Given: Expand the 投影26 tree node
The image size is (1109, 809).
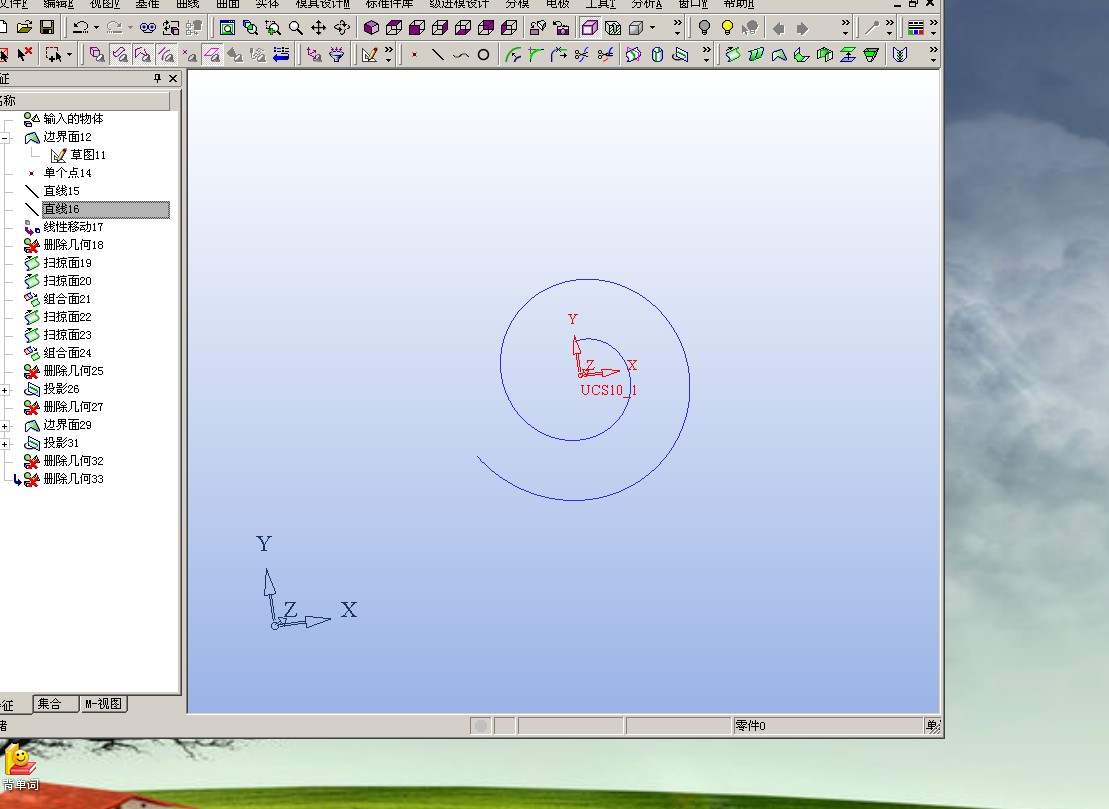Looking at the screenshot, I should [5, 390].
